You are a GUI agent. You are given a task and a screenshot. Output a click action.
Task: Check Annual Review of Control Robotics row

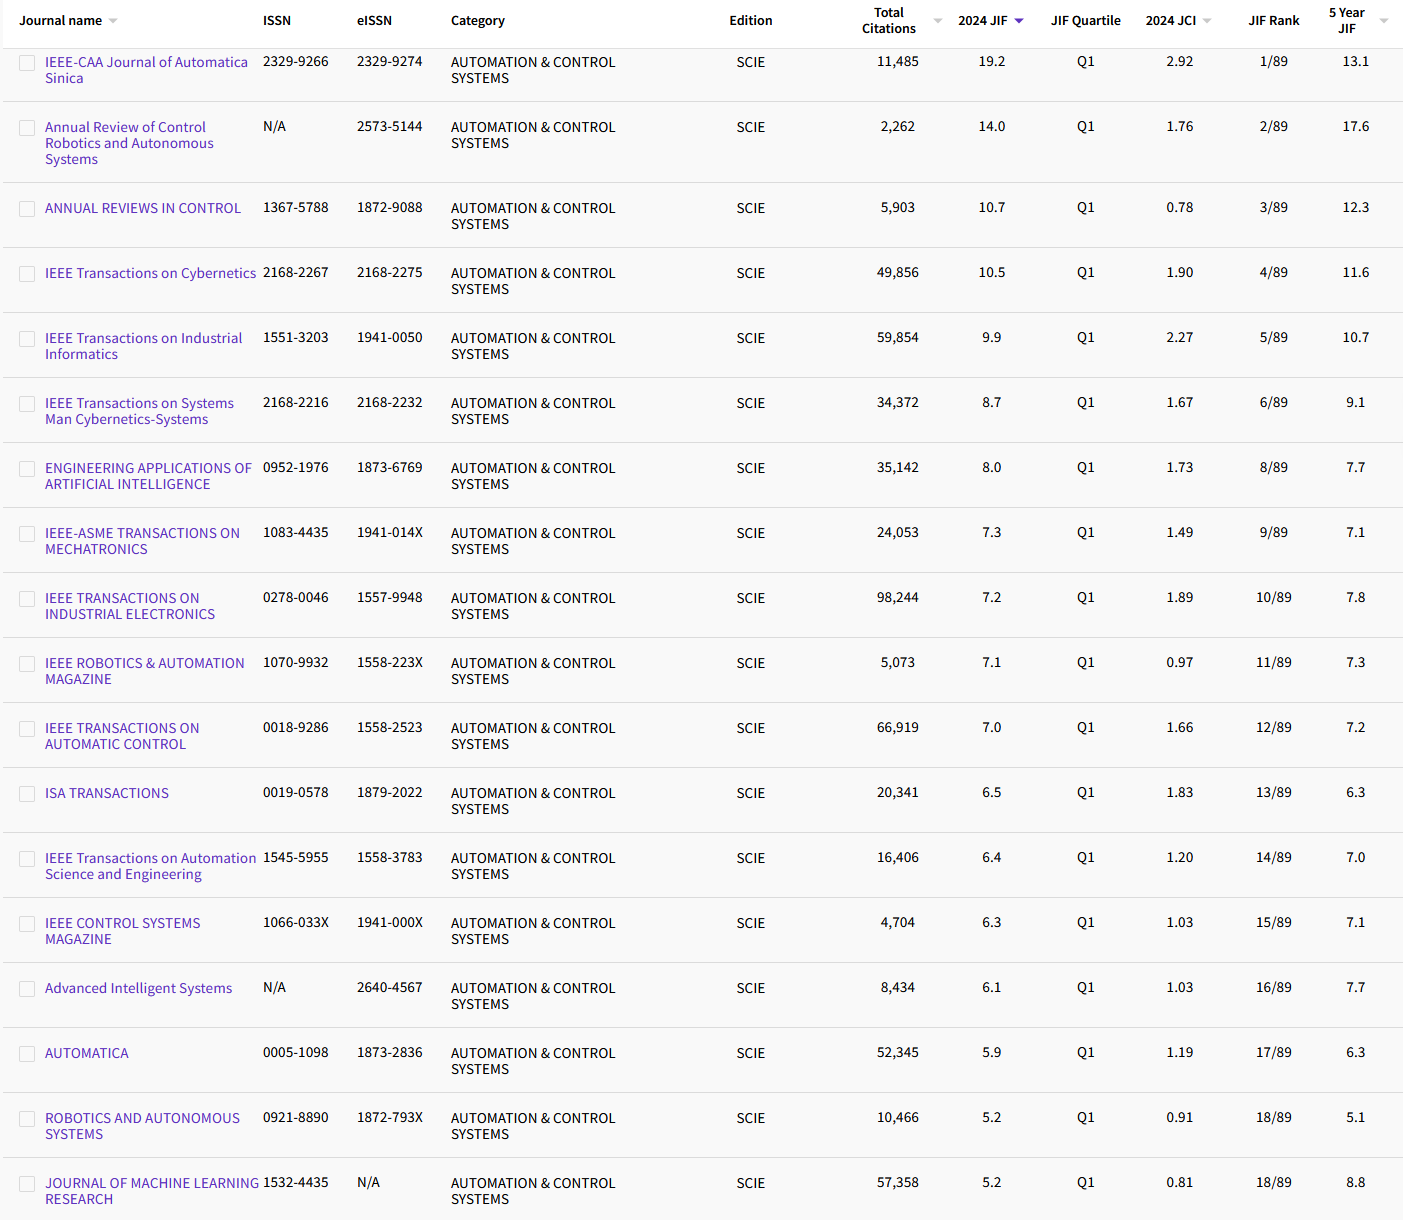(x=27, y=128)
